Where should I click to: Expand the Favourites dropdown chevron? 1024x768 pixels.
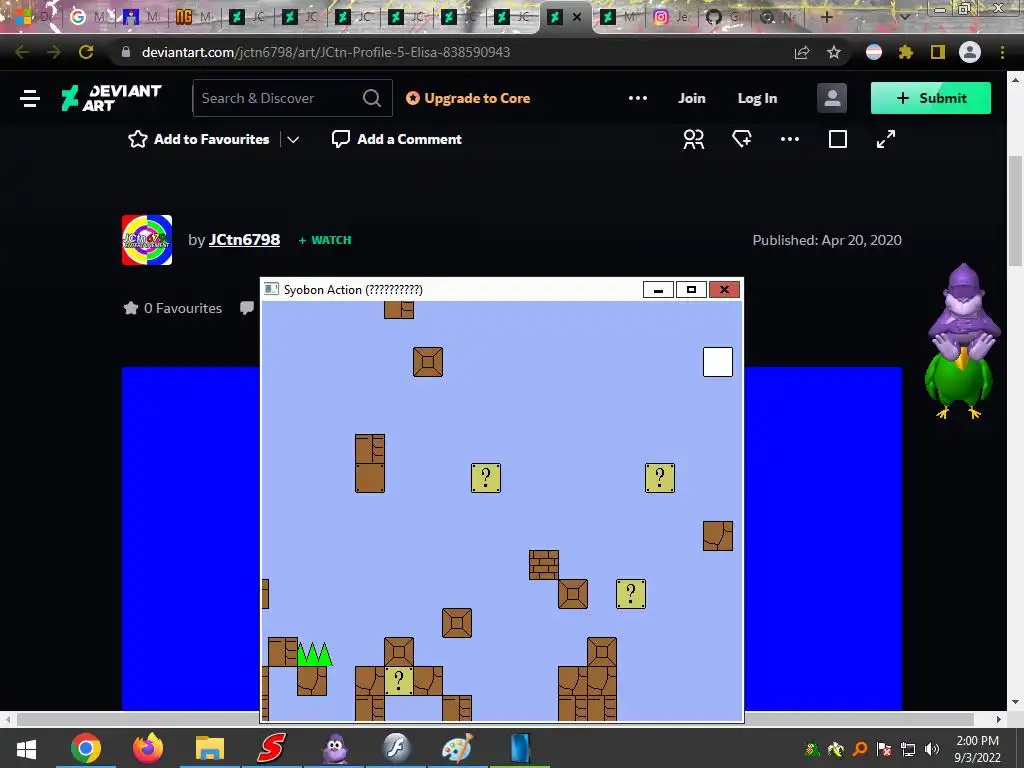click(293, 139)
